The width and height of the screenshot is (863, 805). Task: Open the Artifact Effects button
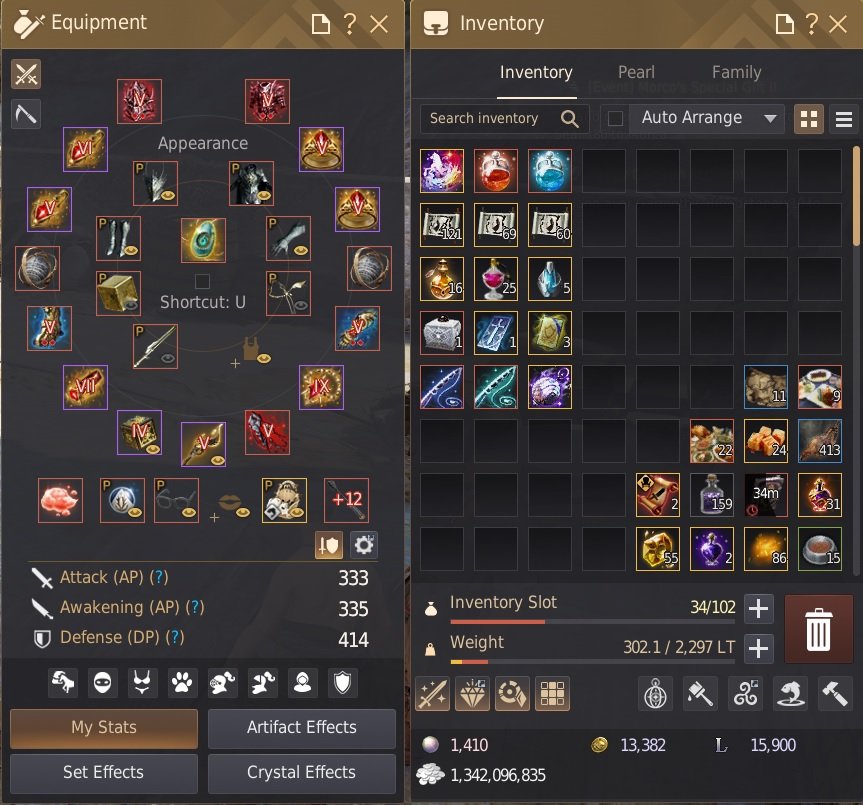[302, 727]
